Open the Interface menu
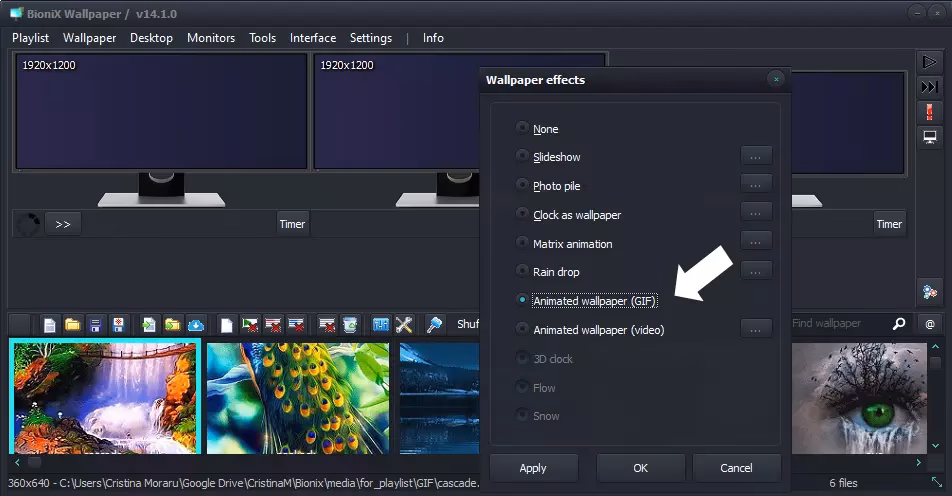 pos(313,38)
